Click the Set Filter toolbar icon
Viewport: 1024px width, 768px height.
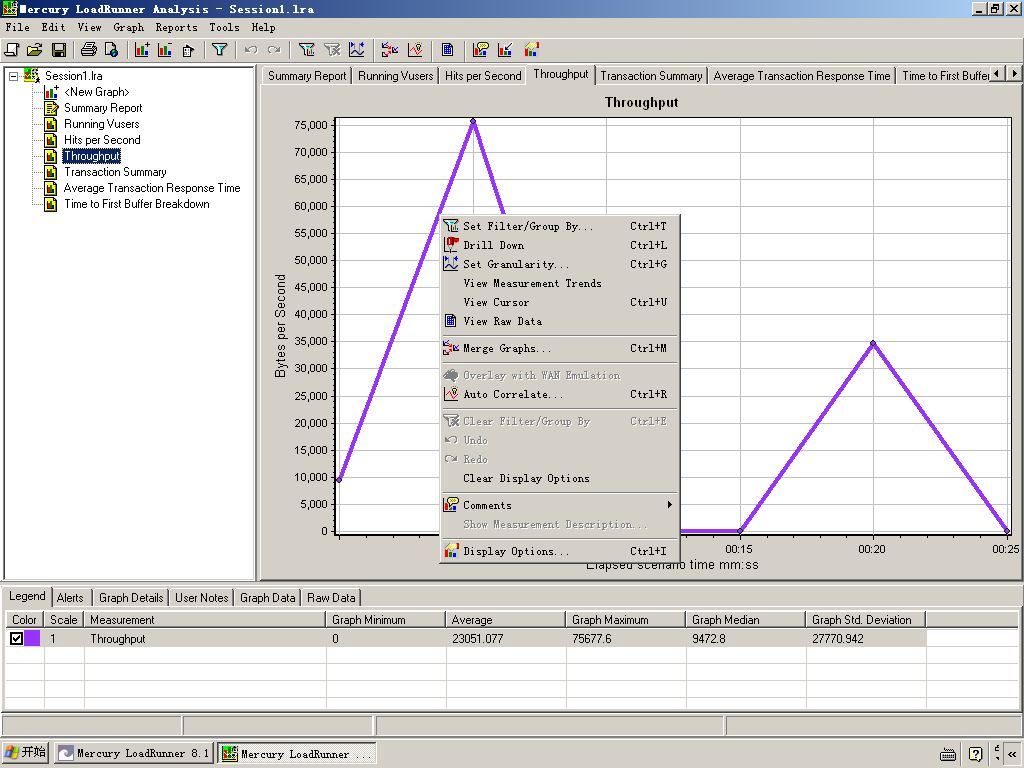[306, 50]
